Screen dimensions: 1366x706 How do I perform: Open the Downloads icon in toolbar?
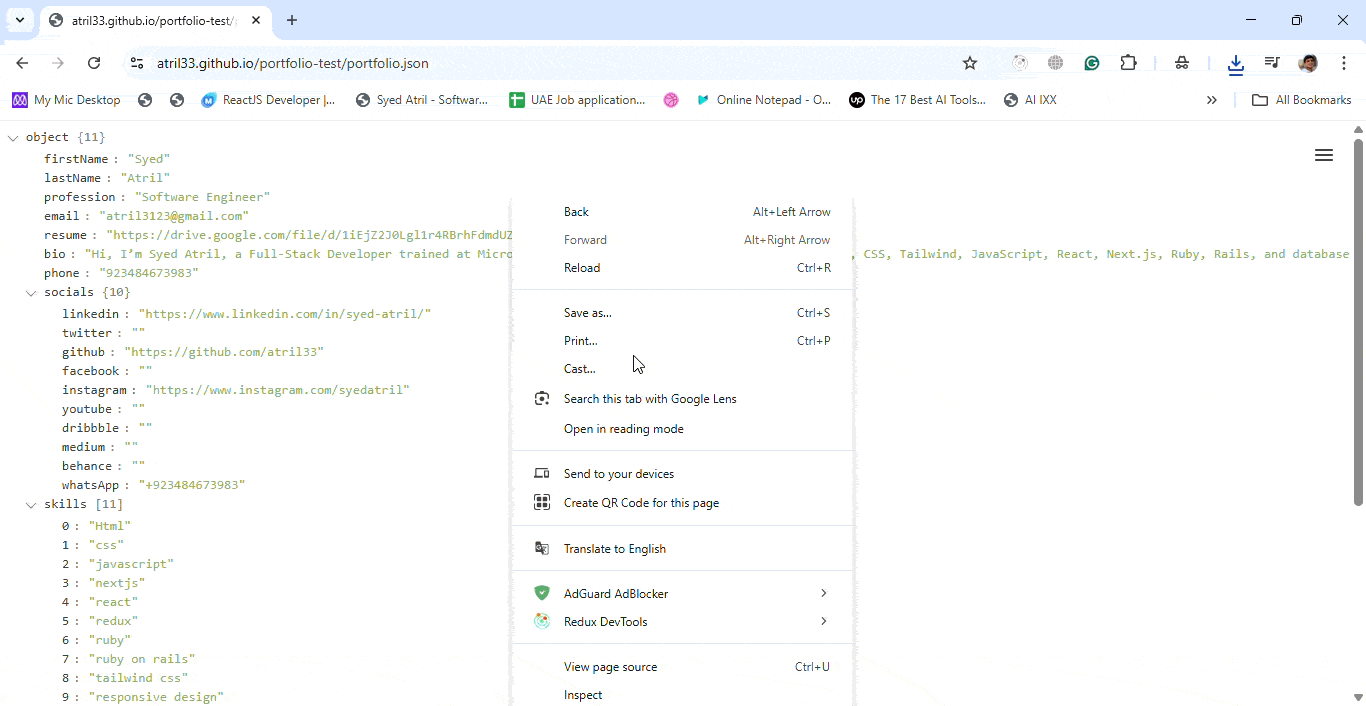[x=1236, y=63]
